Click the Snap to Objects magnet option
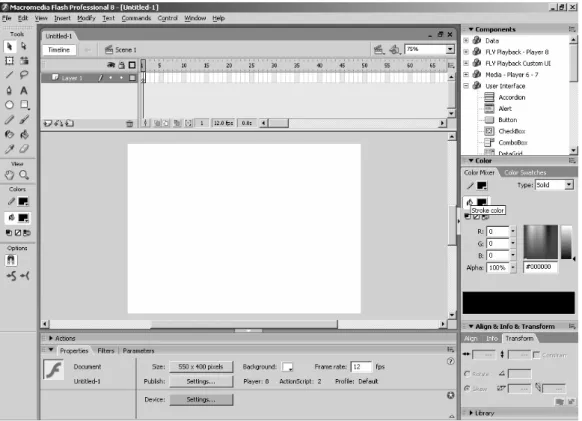 (x=11, y=260)
